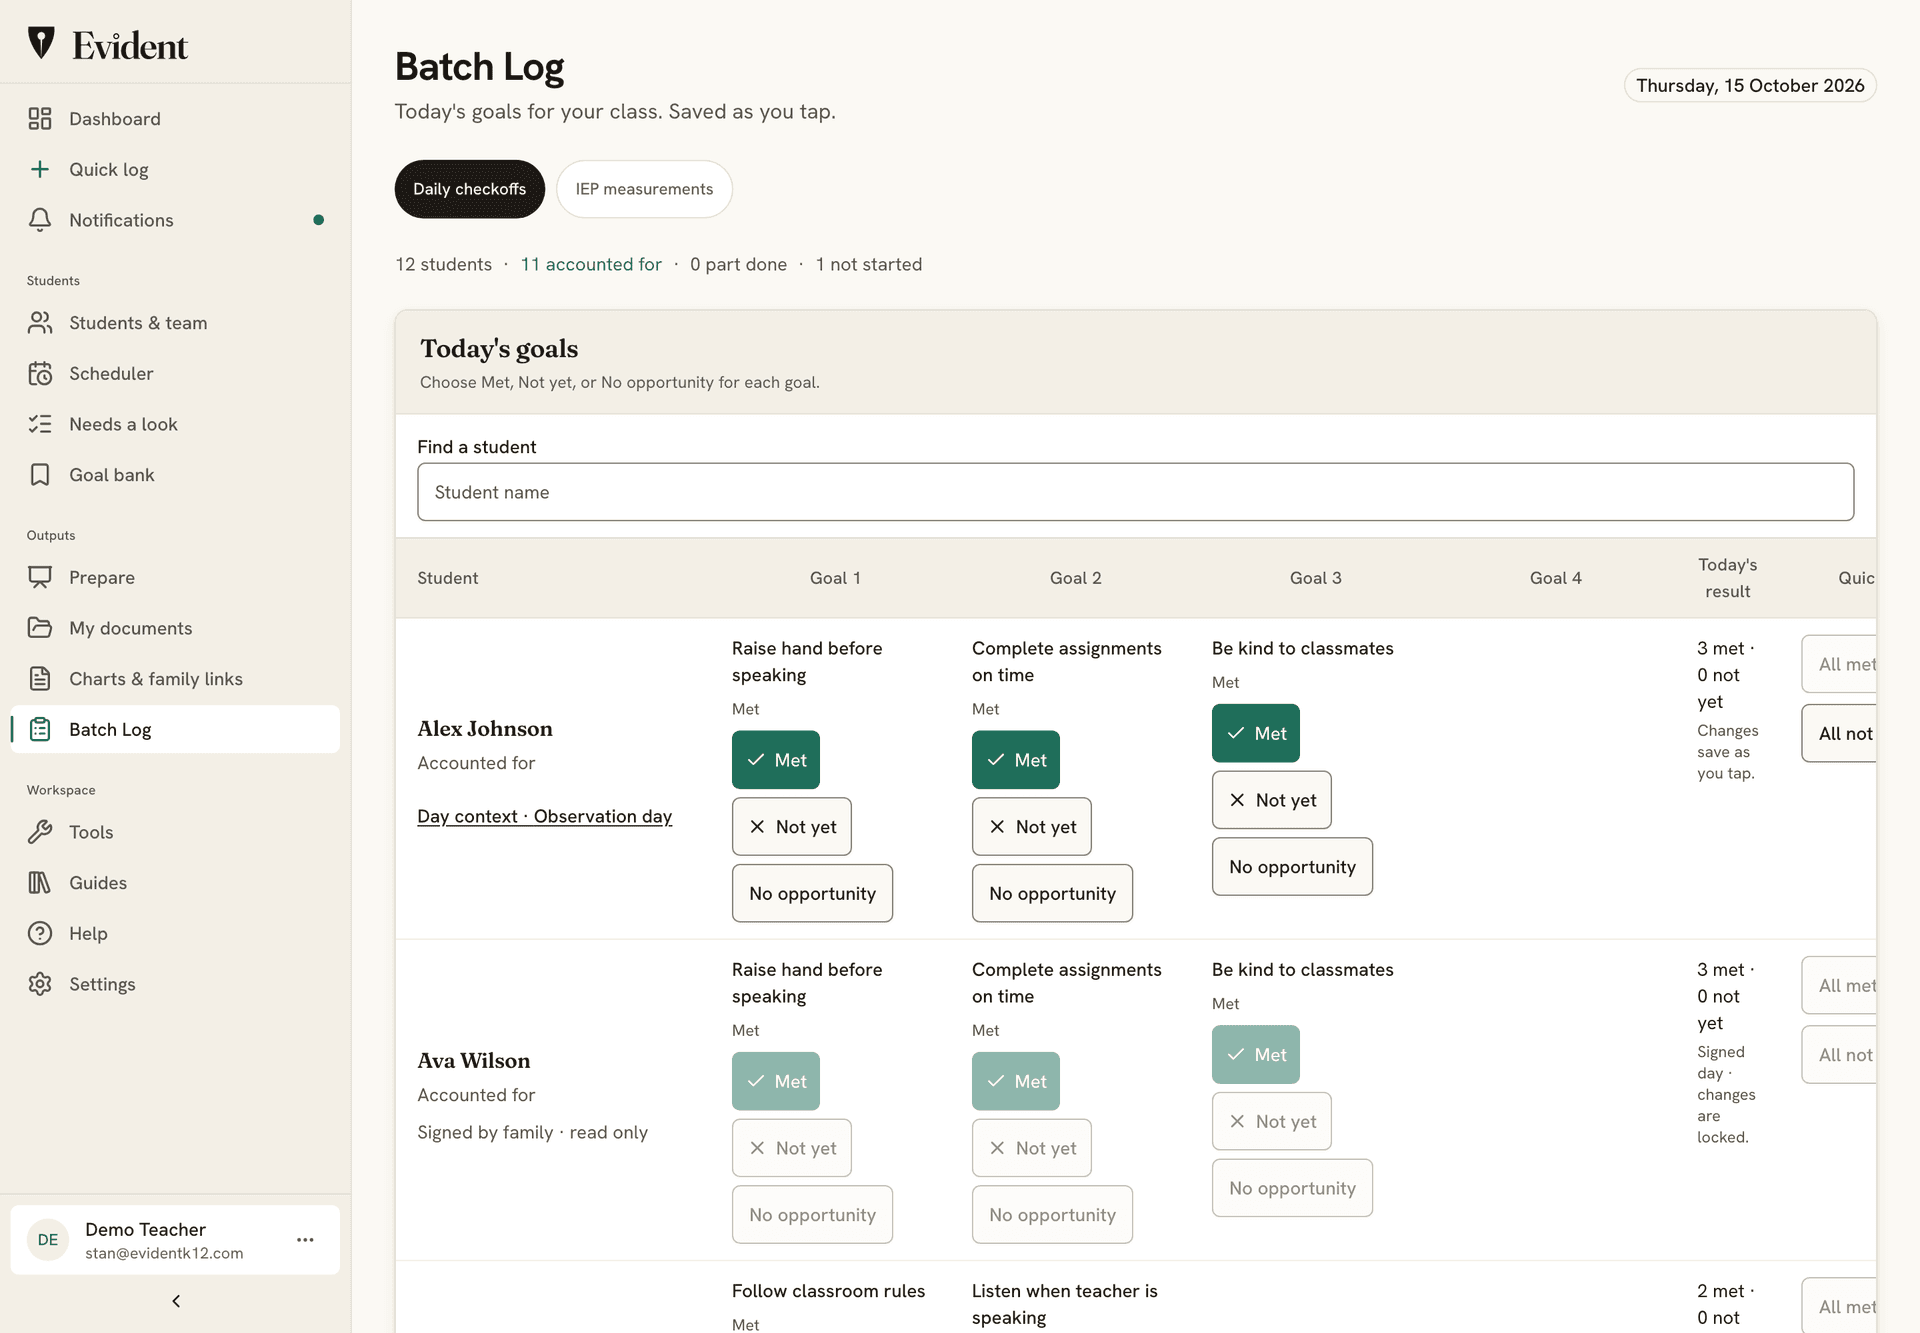
Task: Click the Quick log plus icon
Action: tap(40, 169)
